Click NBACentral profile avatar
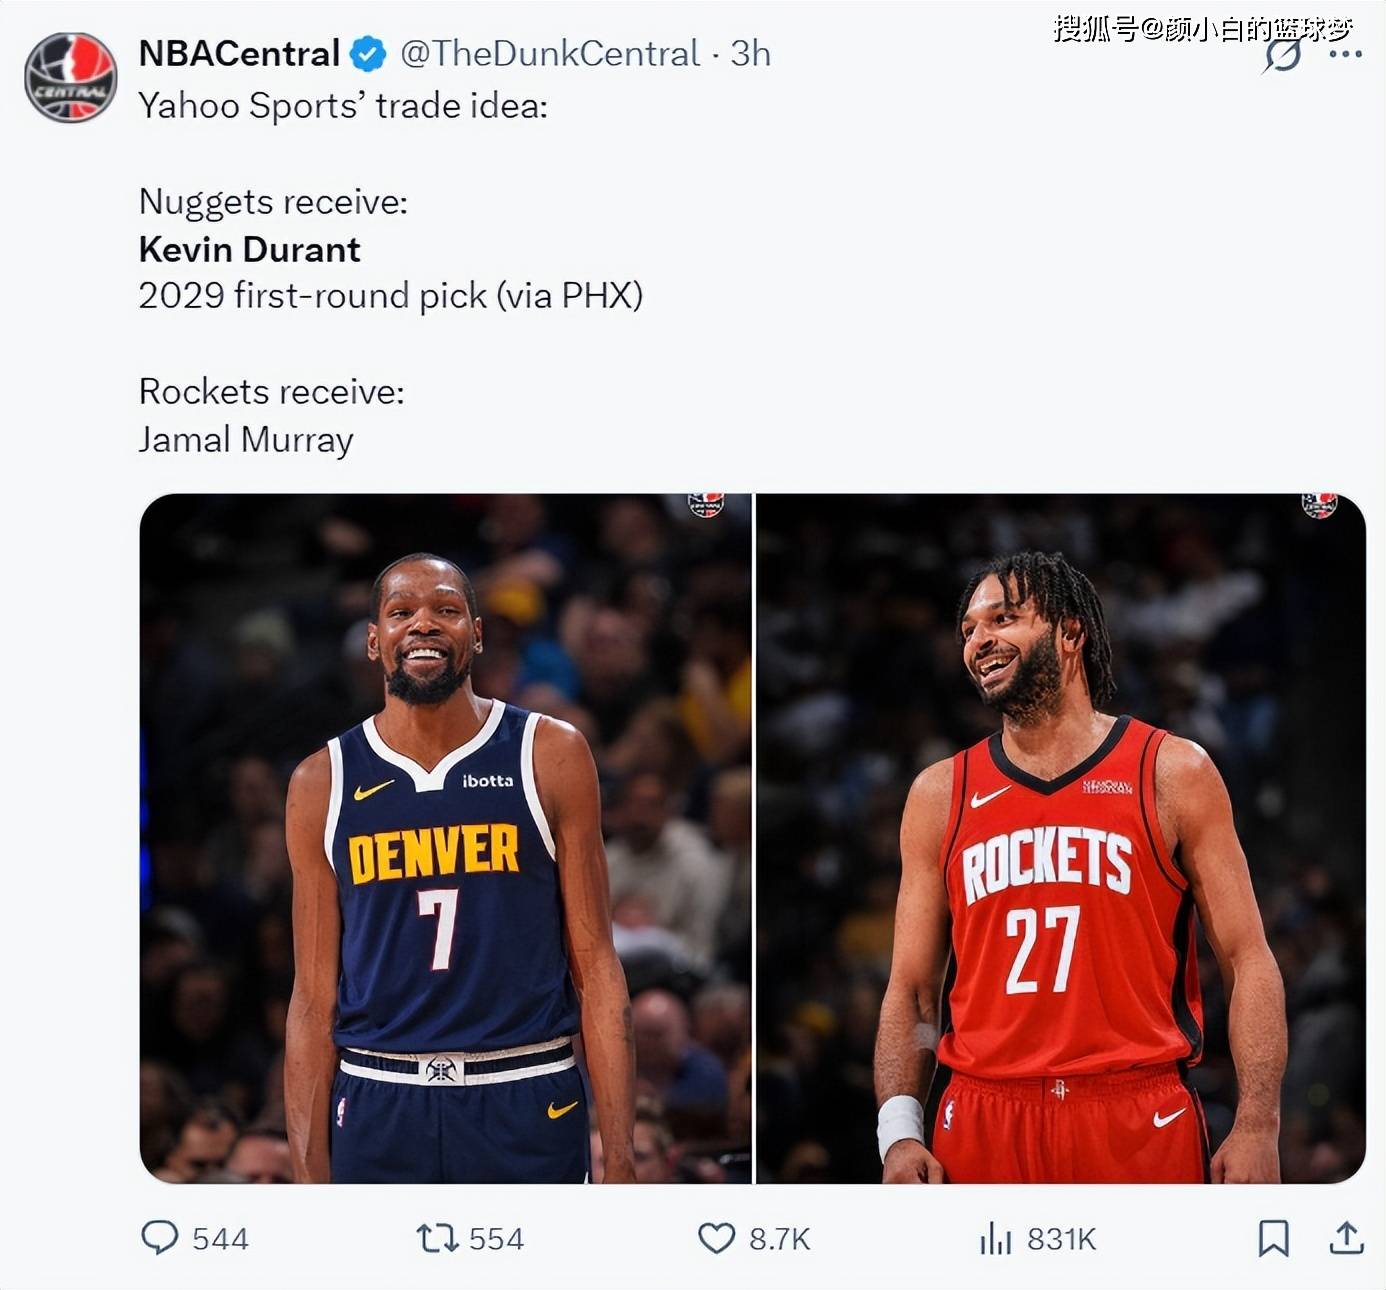The image size is (1386, 1290). 71,77
